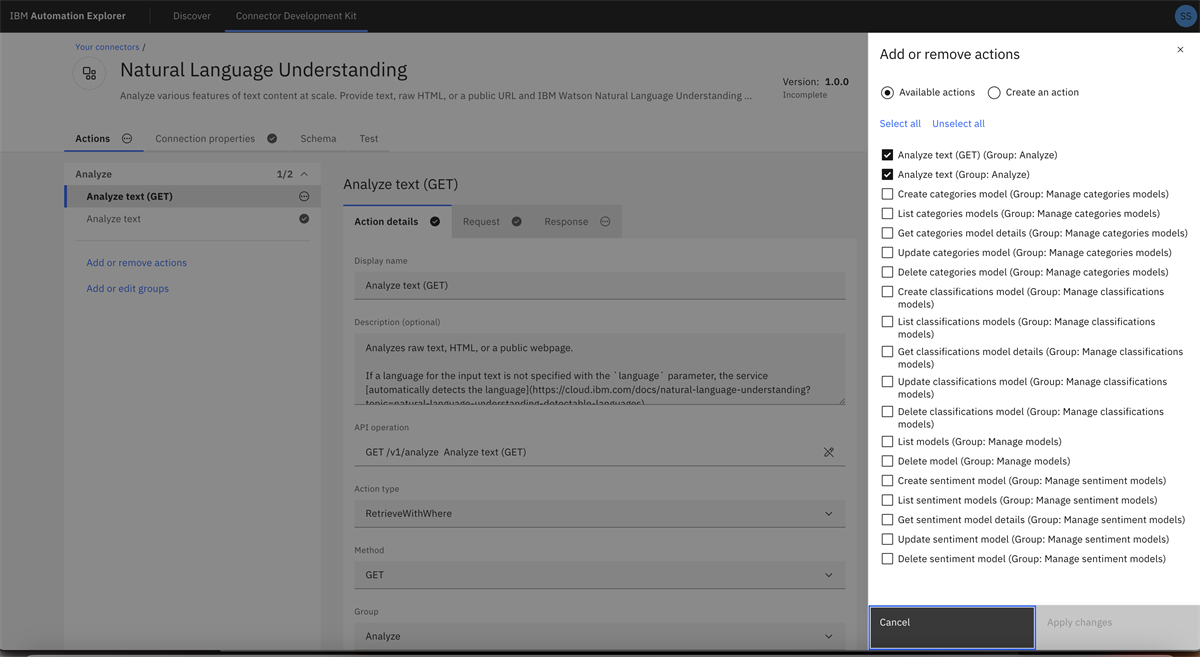Check Update sentiment model checkbox
This screenshot has height=657, width=1200.
click(x=887, y=539)
